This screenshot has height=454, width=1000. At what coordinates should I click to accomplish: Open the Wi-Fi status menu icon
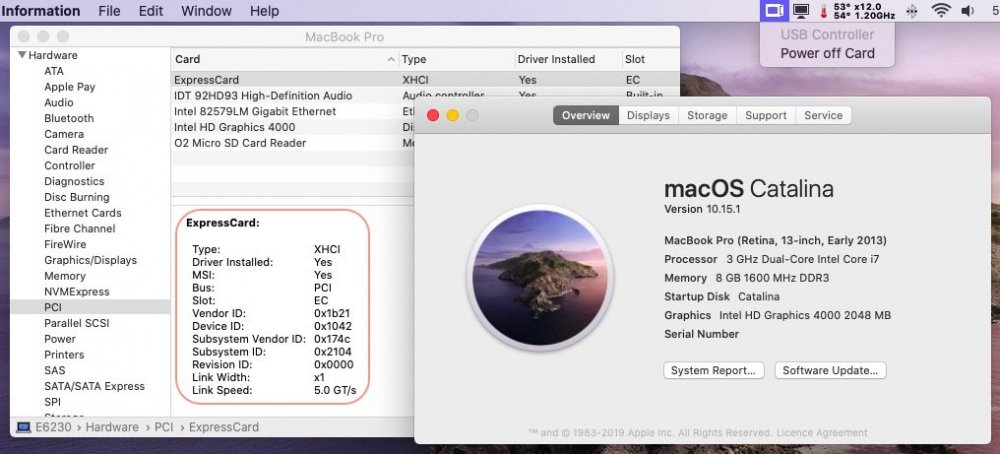(x=940, y=11)
